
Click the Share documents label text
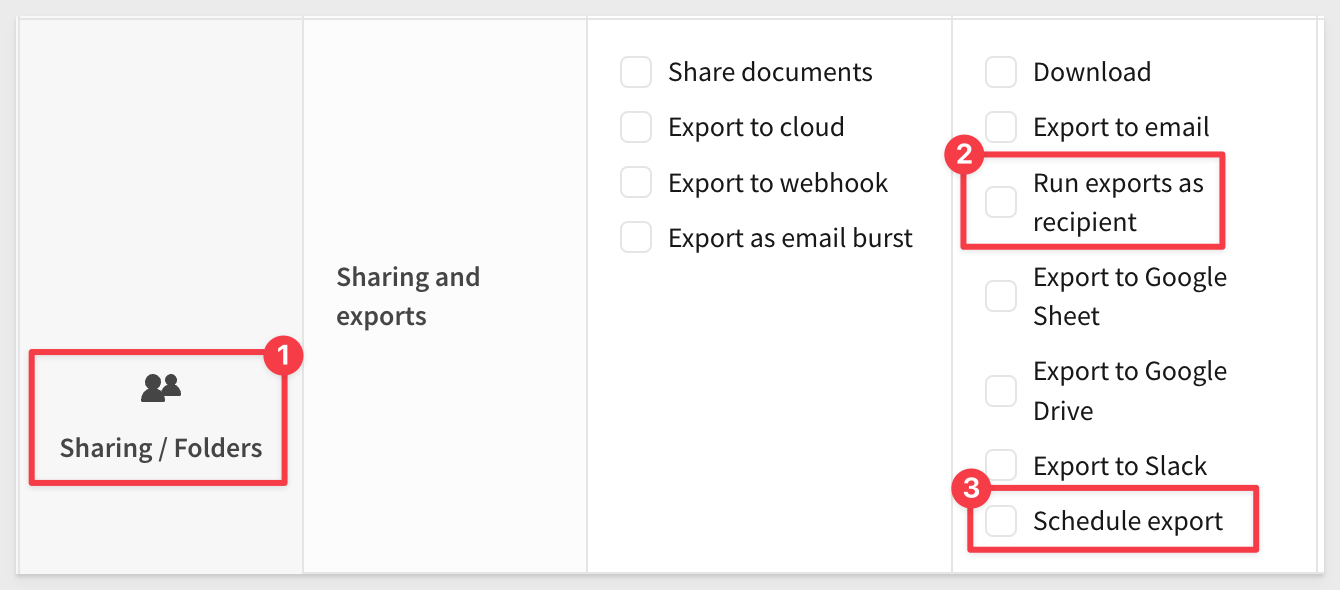point(770,72)
